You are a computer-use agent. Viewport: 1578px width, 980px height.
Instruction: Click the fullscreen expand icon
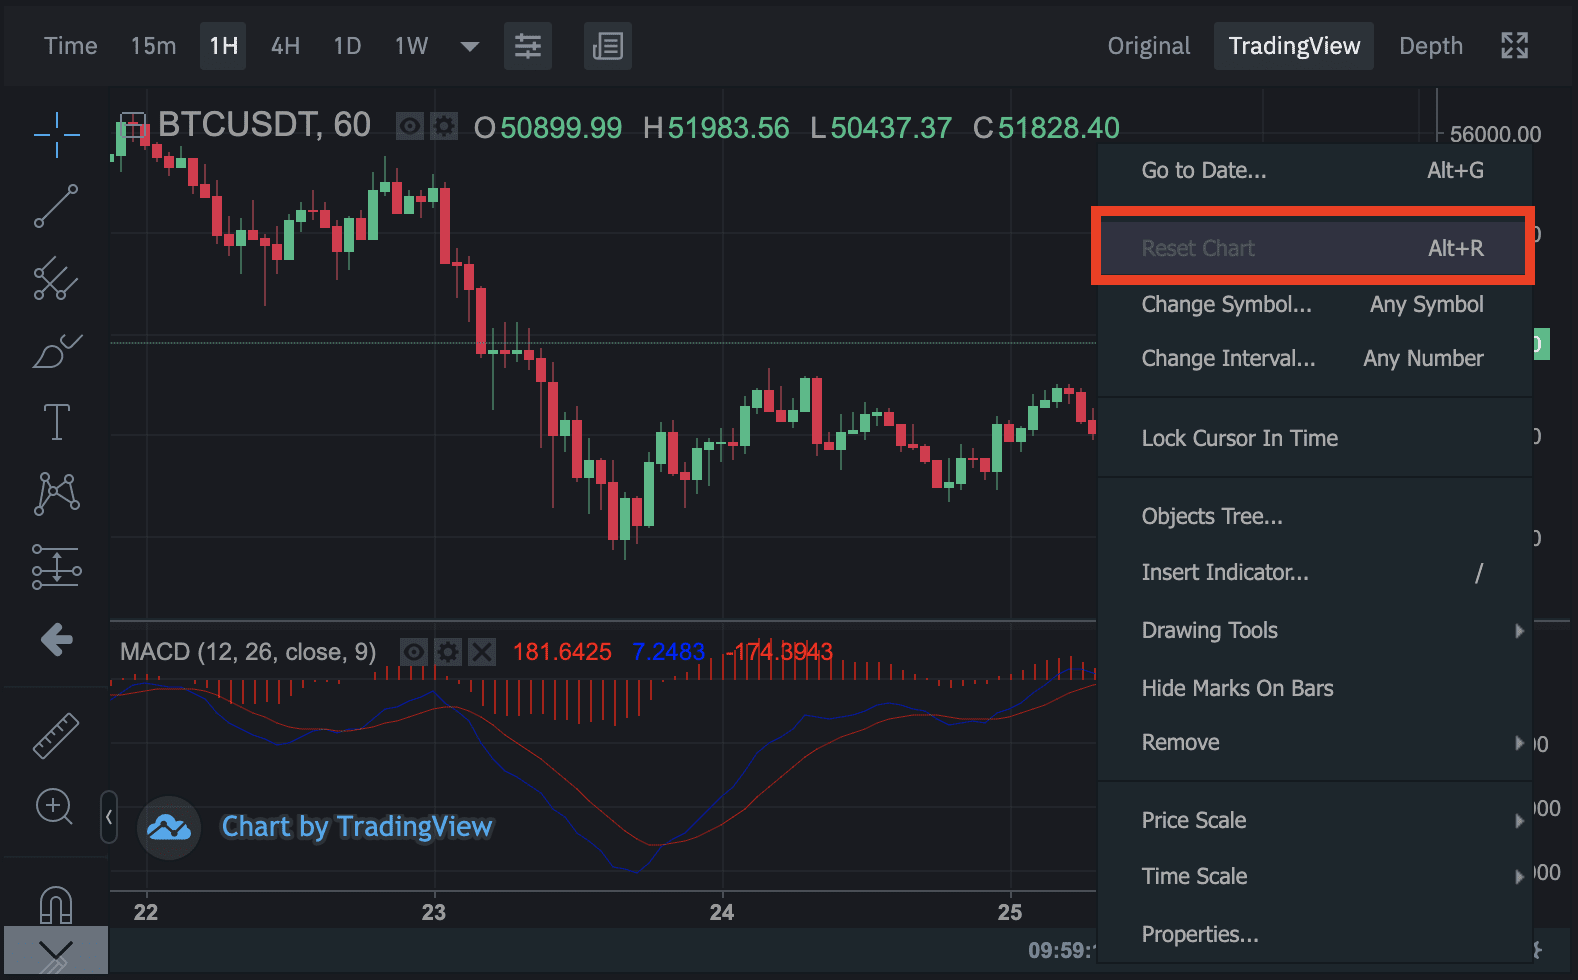coord(1515,45)
